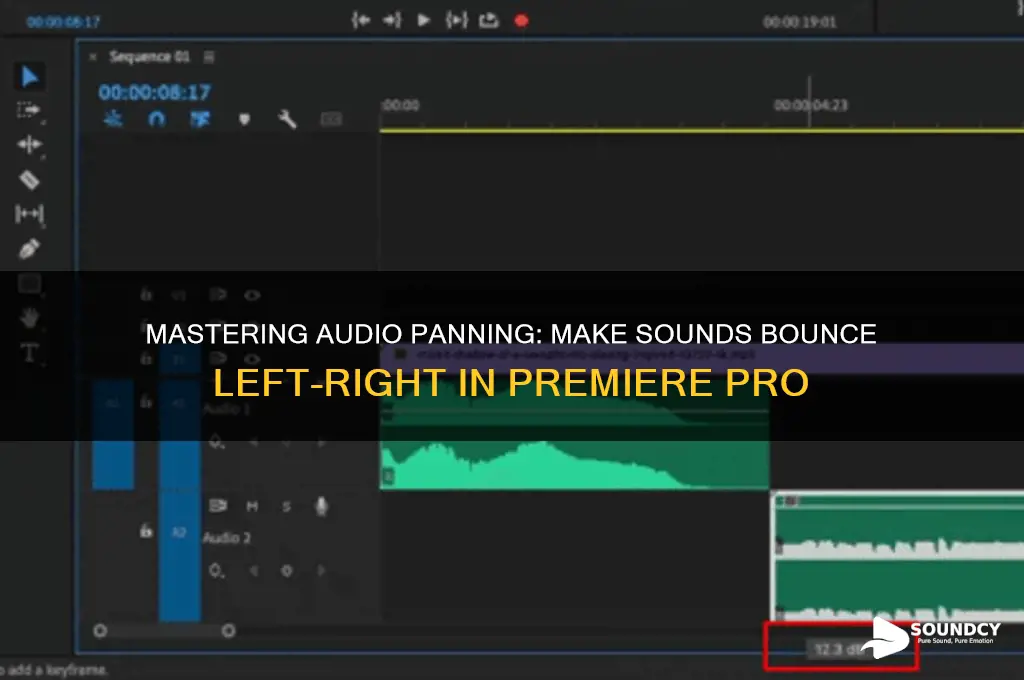Select the Selection tool arrow
1024x680 pixels.
29,76
